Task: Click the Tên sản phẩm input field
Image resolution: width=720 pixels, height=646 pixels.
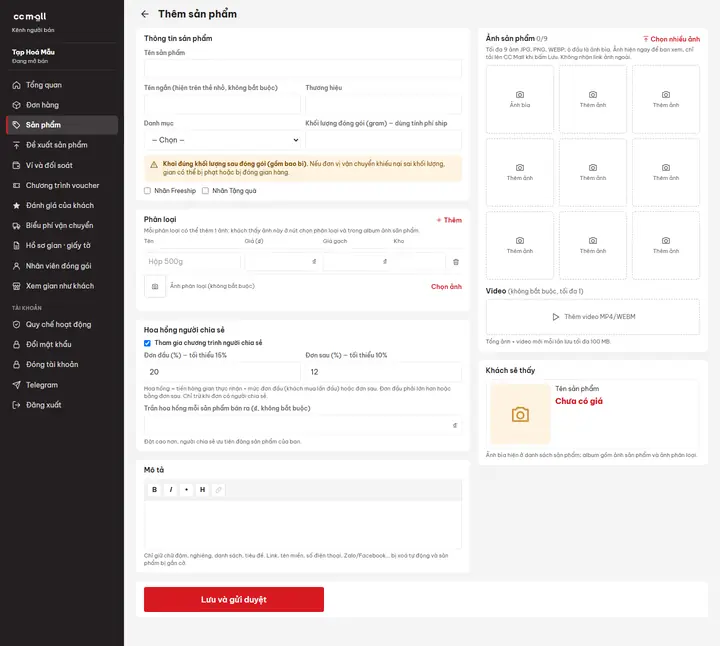Action: tap(303, 69)
